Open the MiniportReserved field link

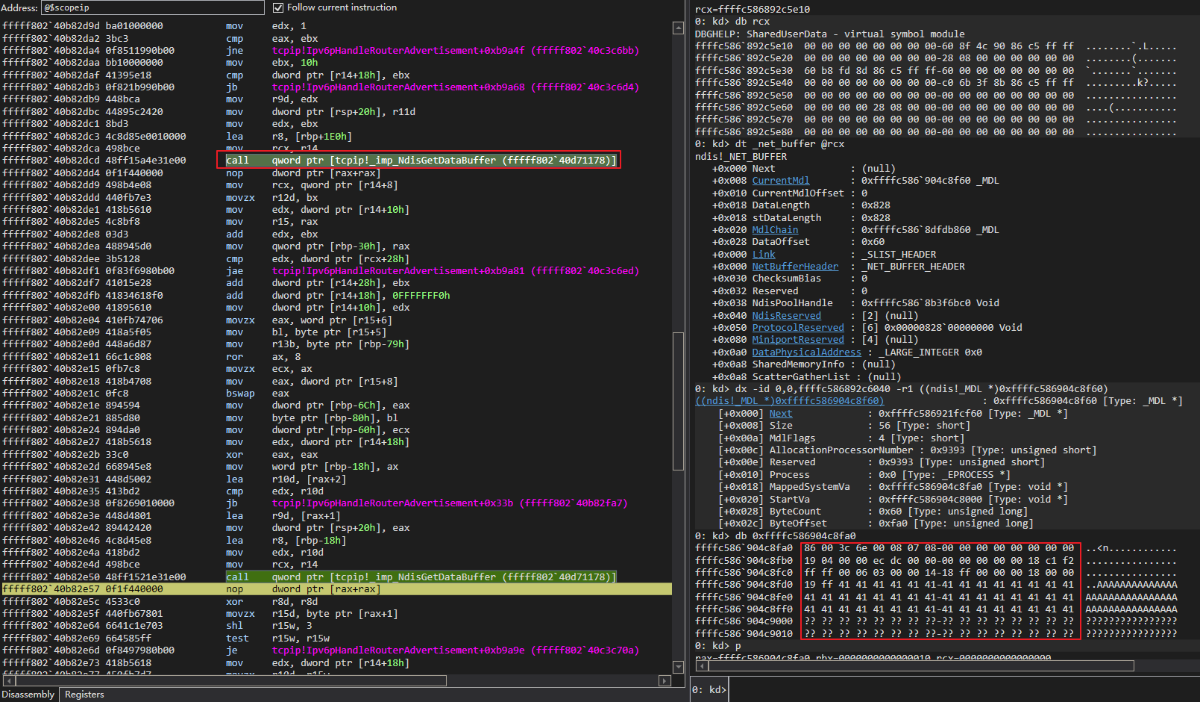tap(797, 340)
